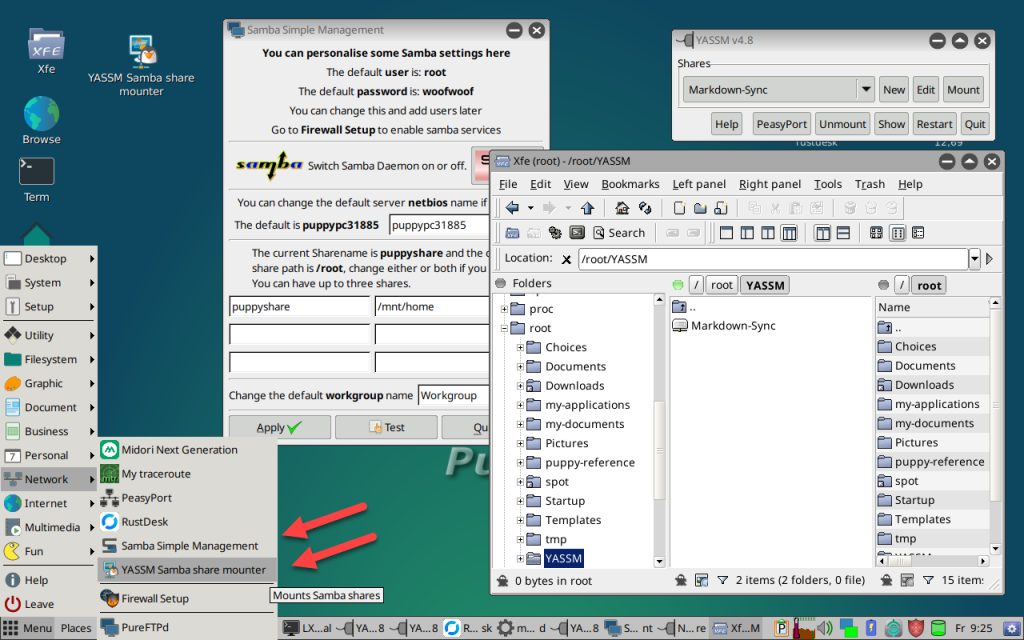
Task: Create new file in Xfe toolbar
Action: click(679, 208)
